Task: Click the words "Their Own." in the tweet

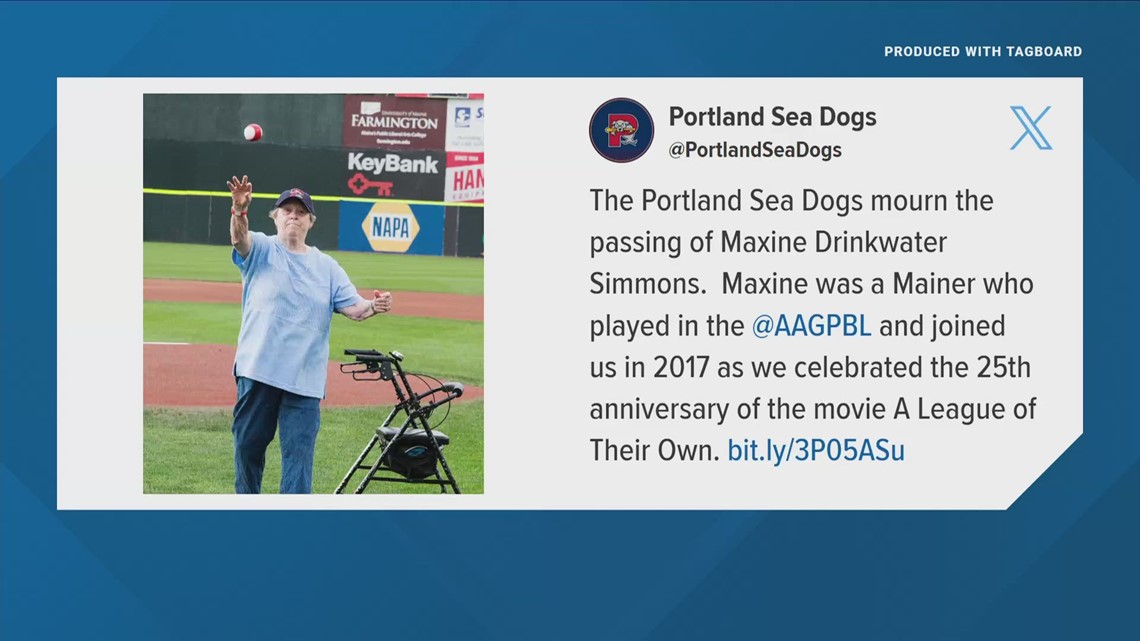Action: point(654,450)
